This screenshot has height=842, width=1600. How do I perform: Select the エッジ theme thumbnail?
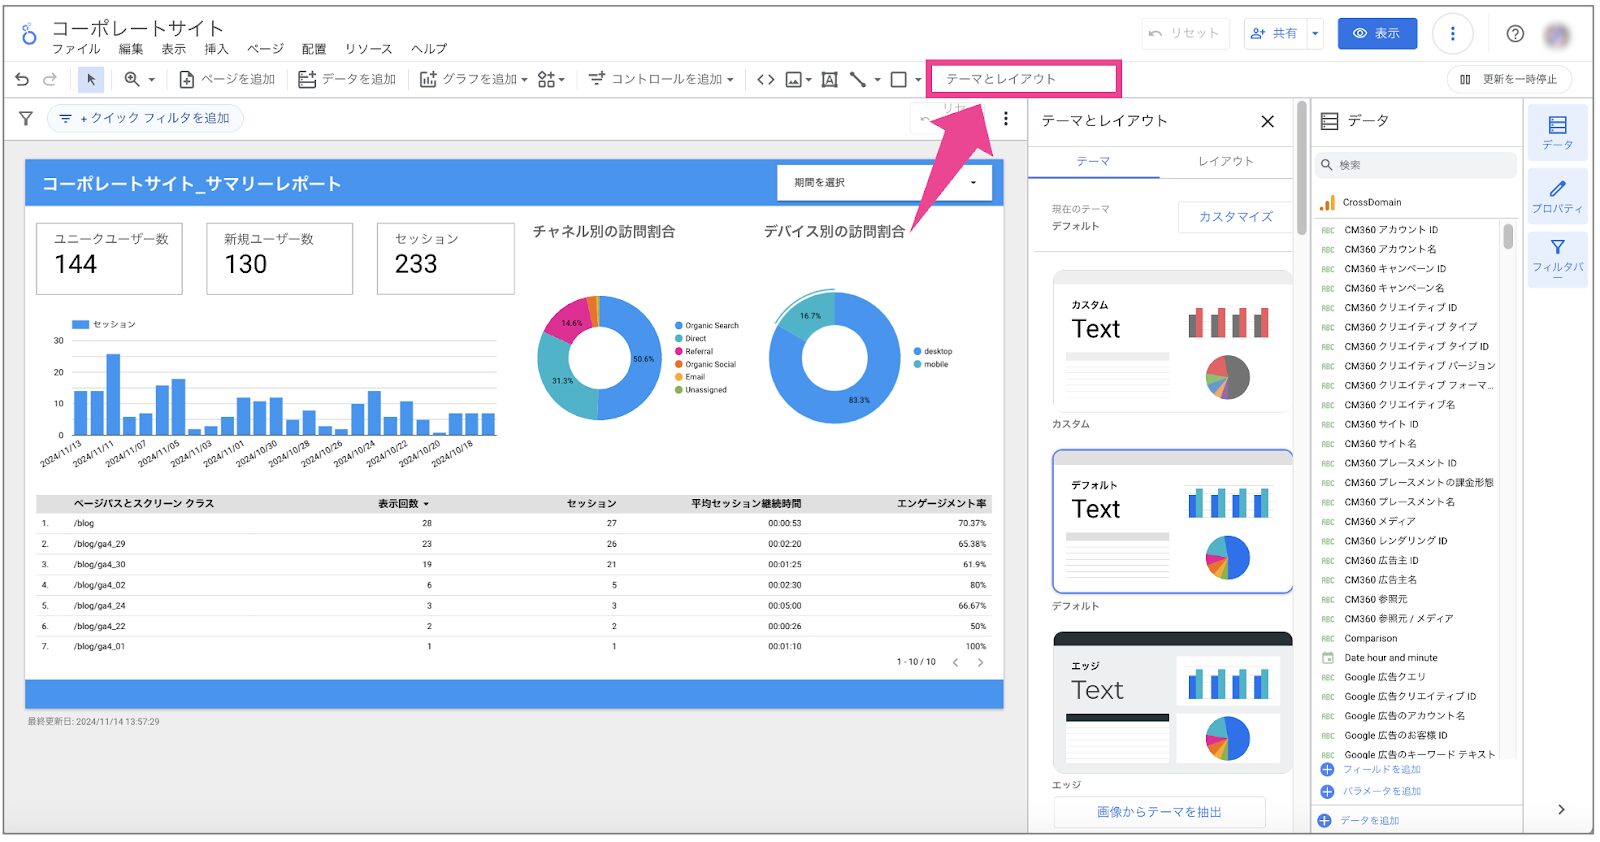tap(1172, 702)
